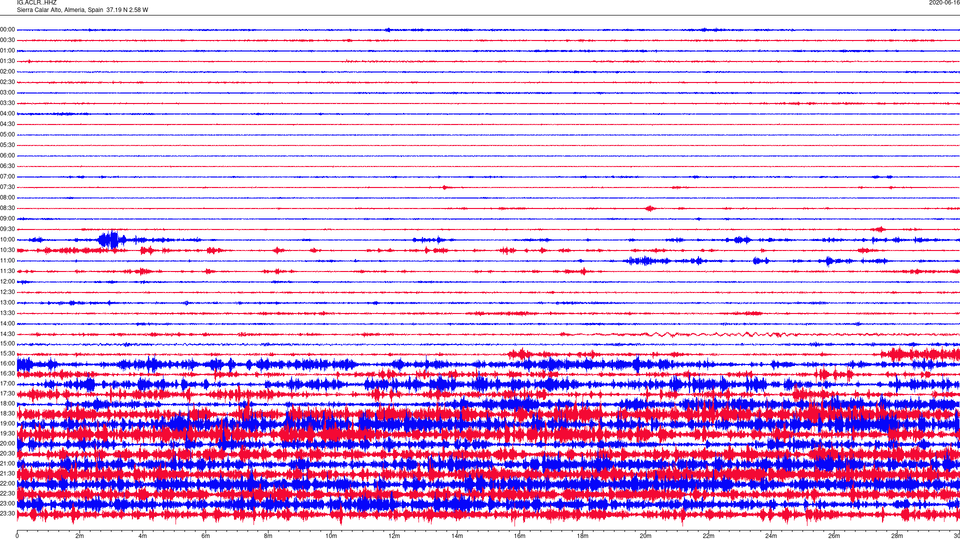Click the 15:00 time label
The width and height of the screenshot is (960, 540).
(x=7, y=344)
